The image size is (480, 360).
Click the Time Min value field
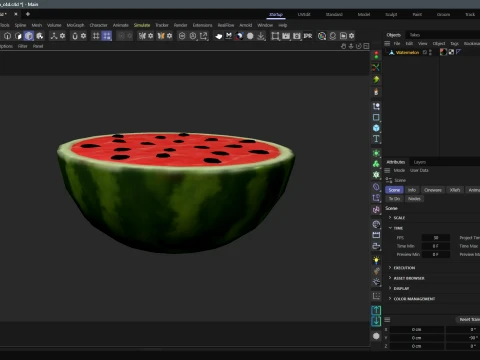(x=436, y=246)
